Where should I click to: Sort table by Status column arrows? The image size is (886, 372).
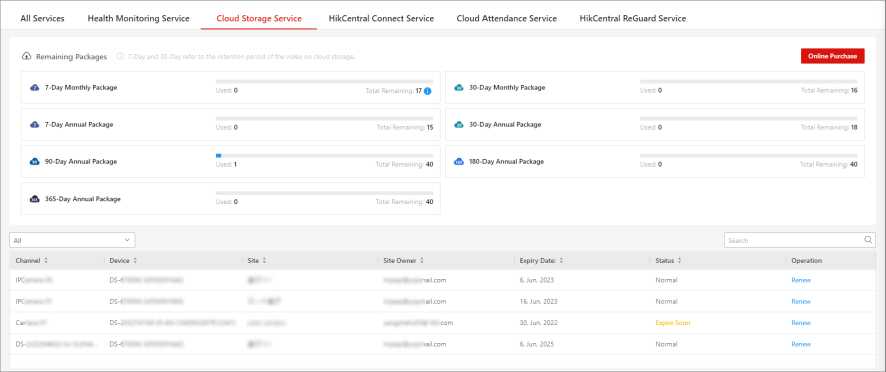(x=679, y=261)
